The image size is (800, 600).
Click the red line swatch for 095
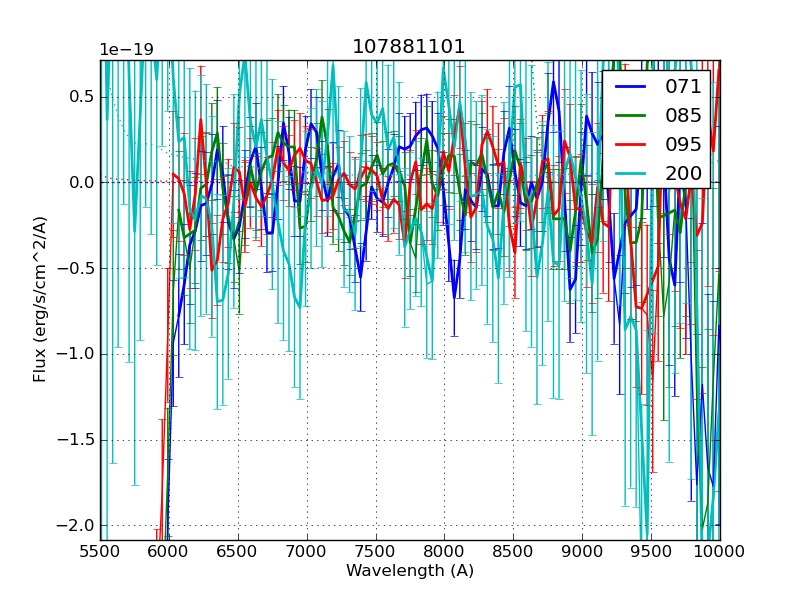click(632, 144)
